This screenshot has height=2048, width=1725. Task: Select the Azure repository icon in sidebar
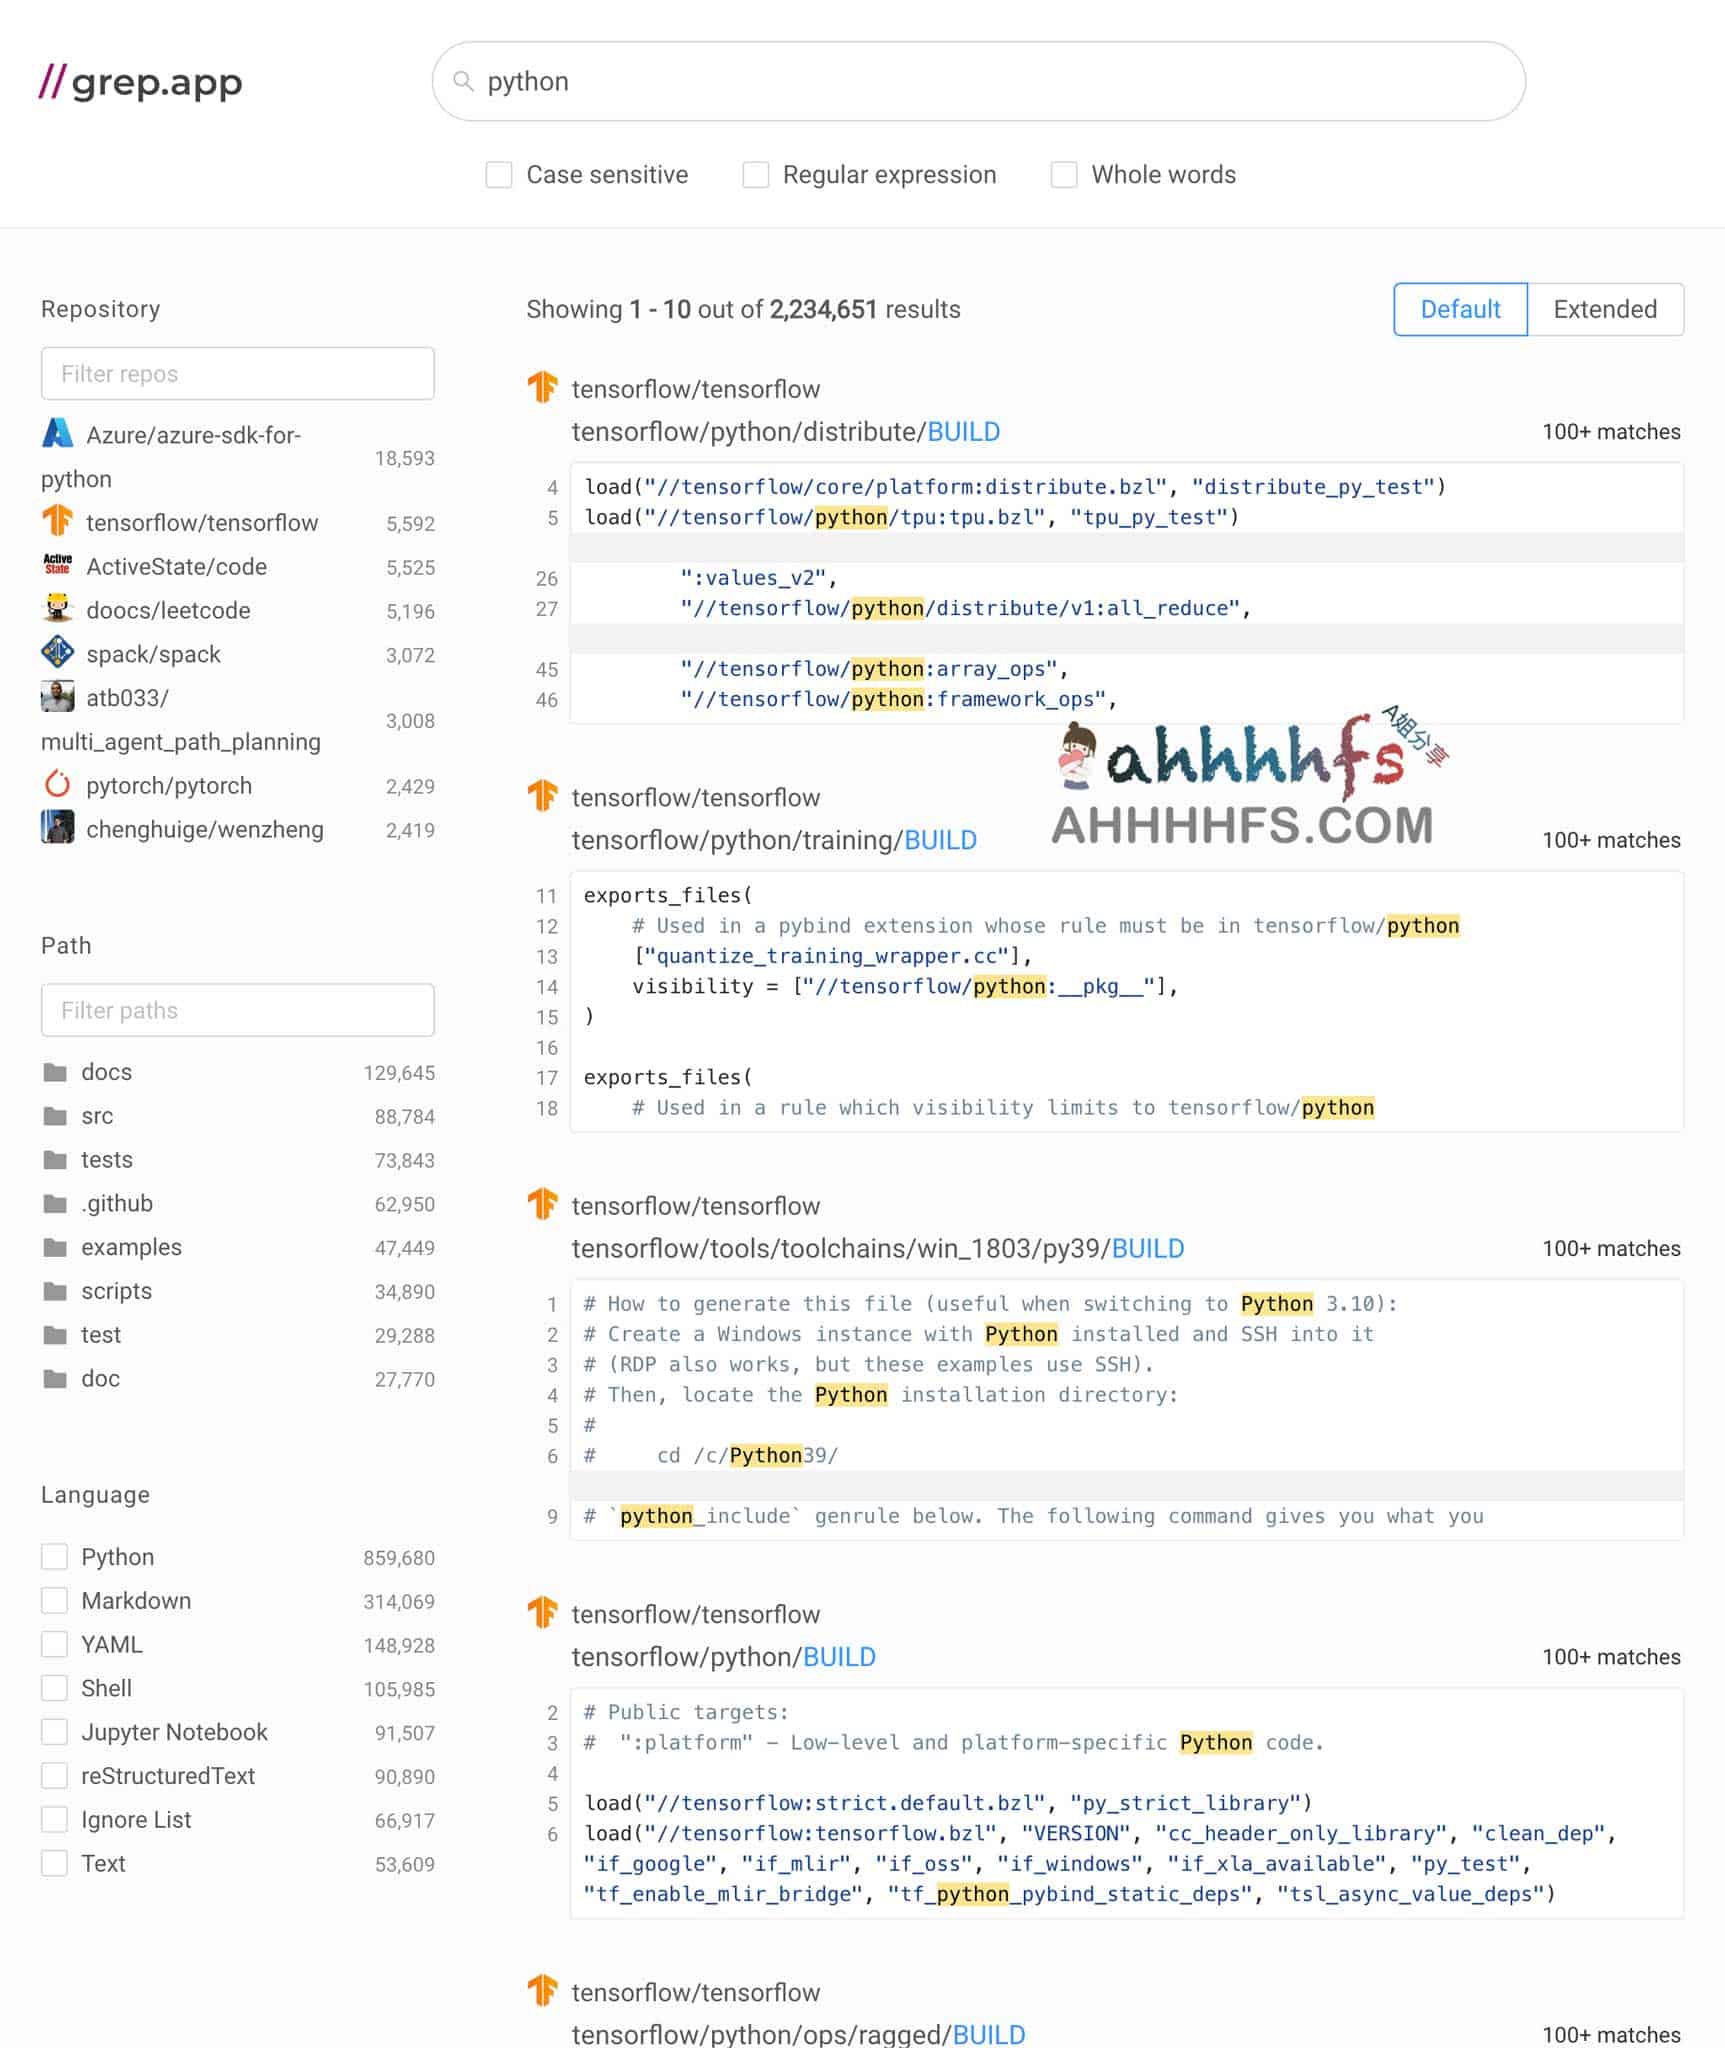coord(58,434)
